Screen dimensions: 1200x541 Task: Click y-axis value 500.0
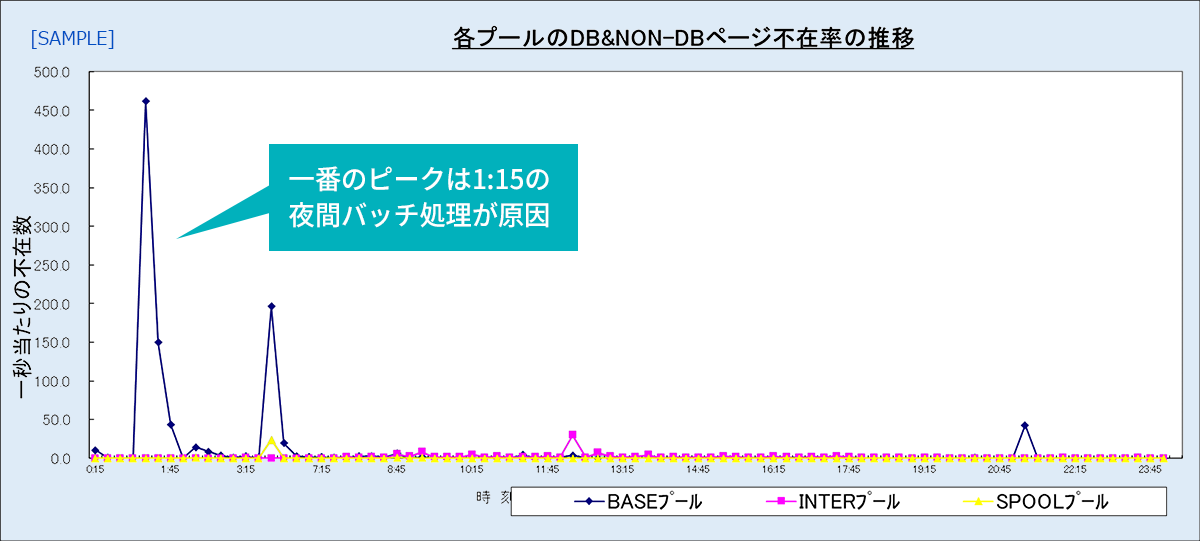click(52, 72)
